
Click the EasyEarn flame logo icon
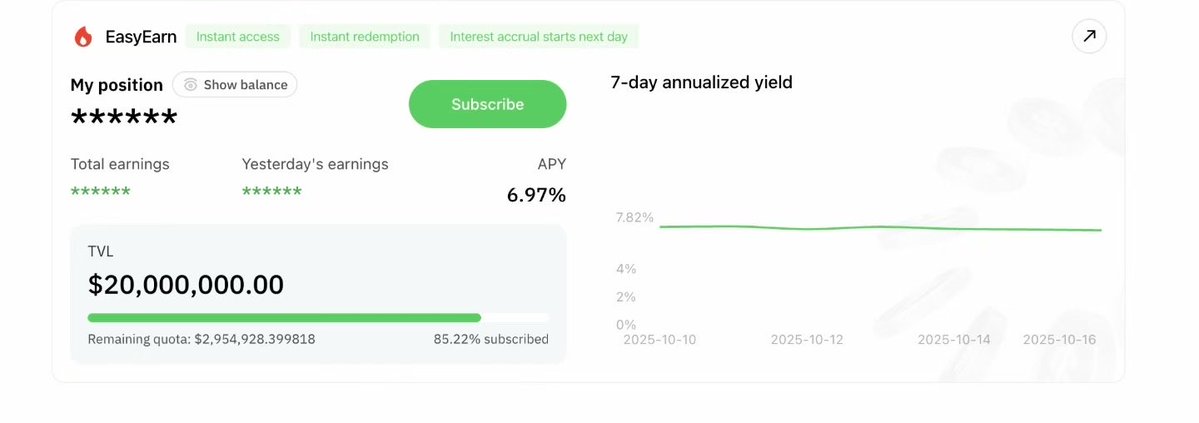pos(83,37)
